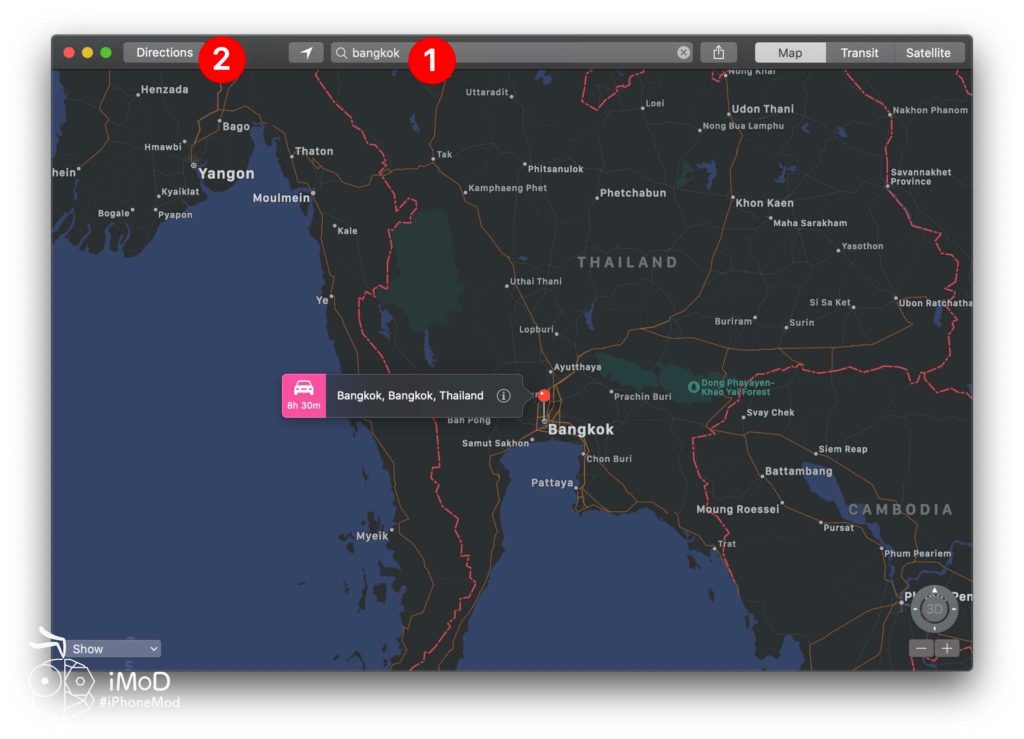This screenshot has height=739, width=1024.
Task: Zoom in with the plus button
Action: point(946,648)
